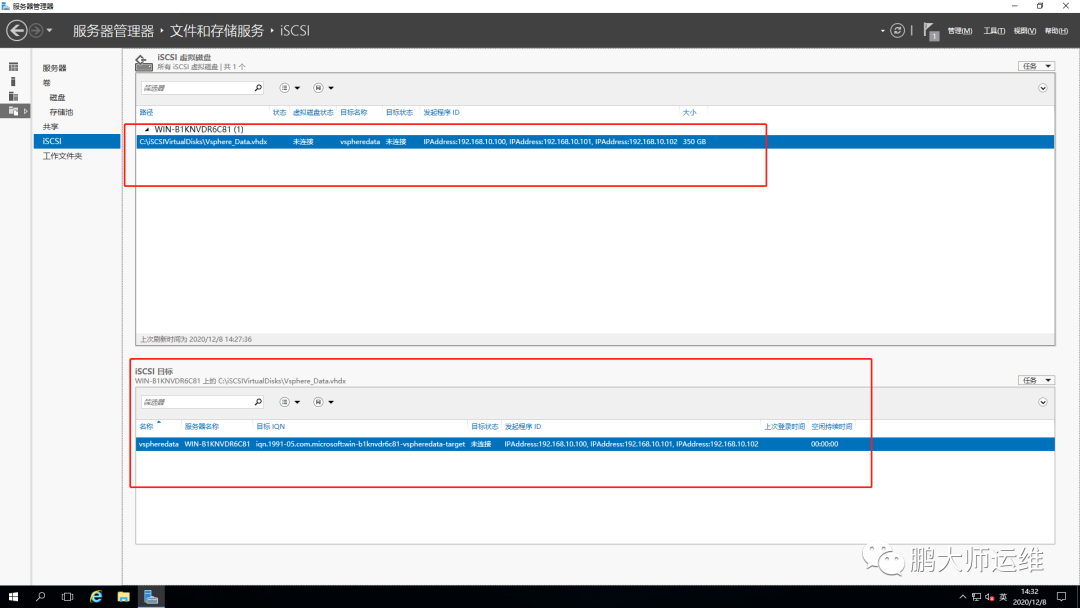Viewport: 1080px width, 608px height.
Task: Click 文件和存储服务 breadcrumb segment
Action: pyautogui.click(x=216, y=31)
